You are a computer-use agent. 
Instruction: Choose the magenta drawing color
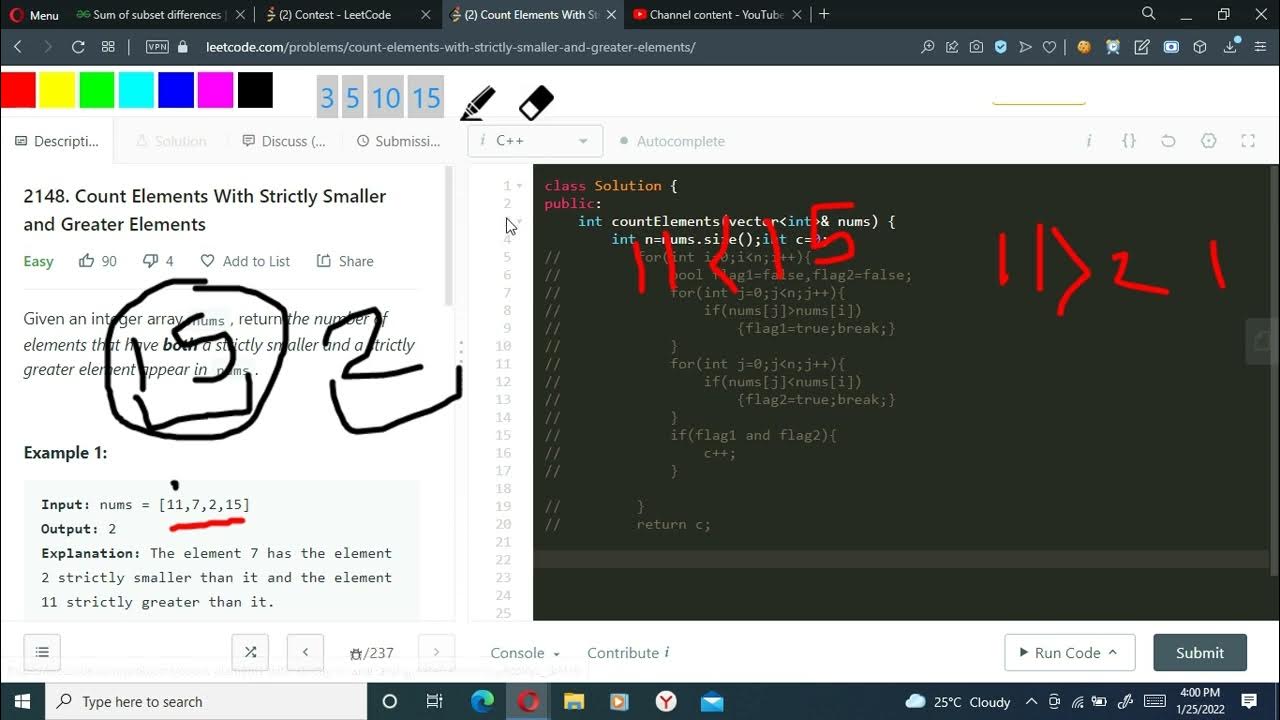pyautogui.click(x=215, y=90)
